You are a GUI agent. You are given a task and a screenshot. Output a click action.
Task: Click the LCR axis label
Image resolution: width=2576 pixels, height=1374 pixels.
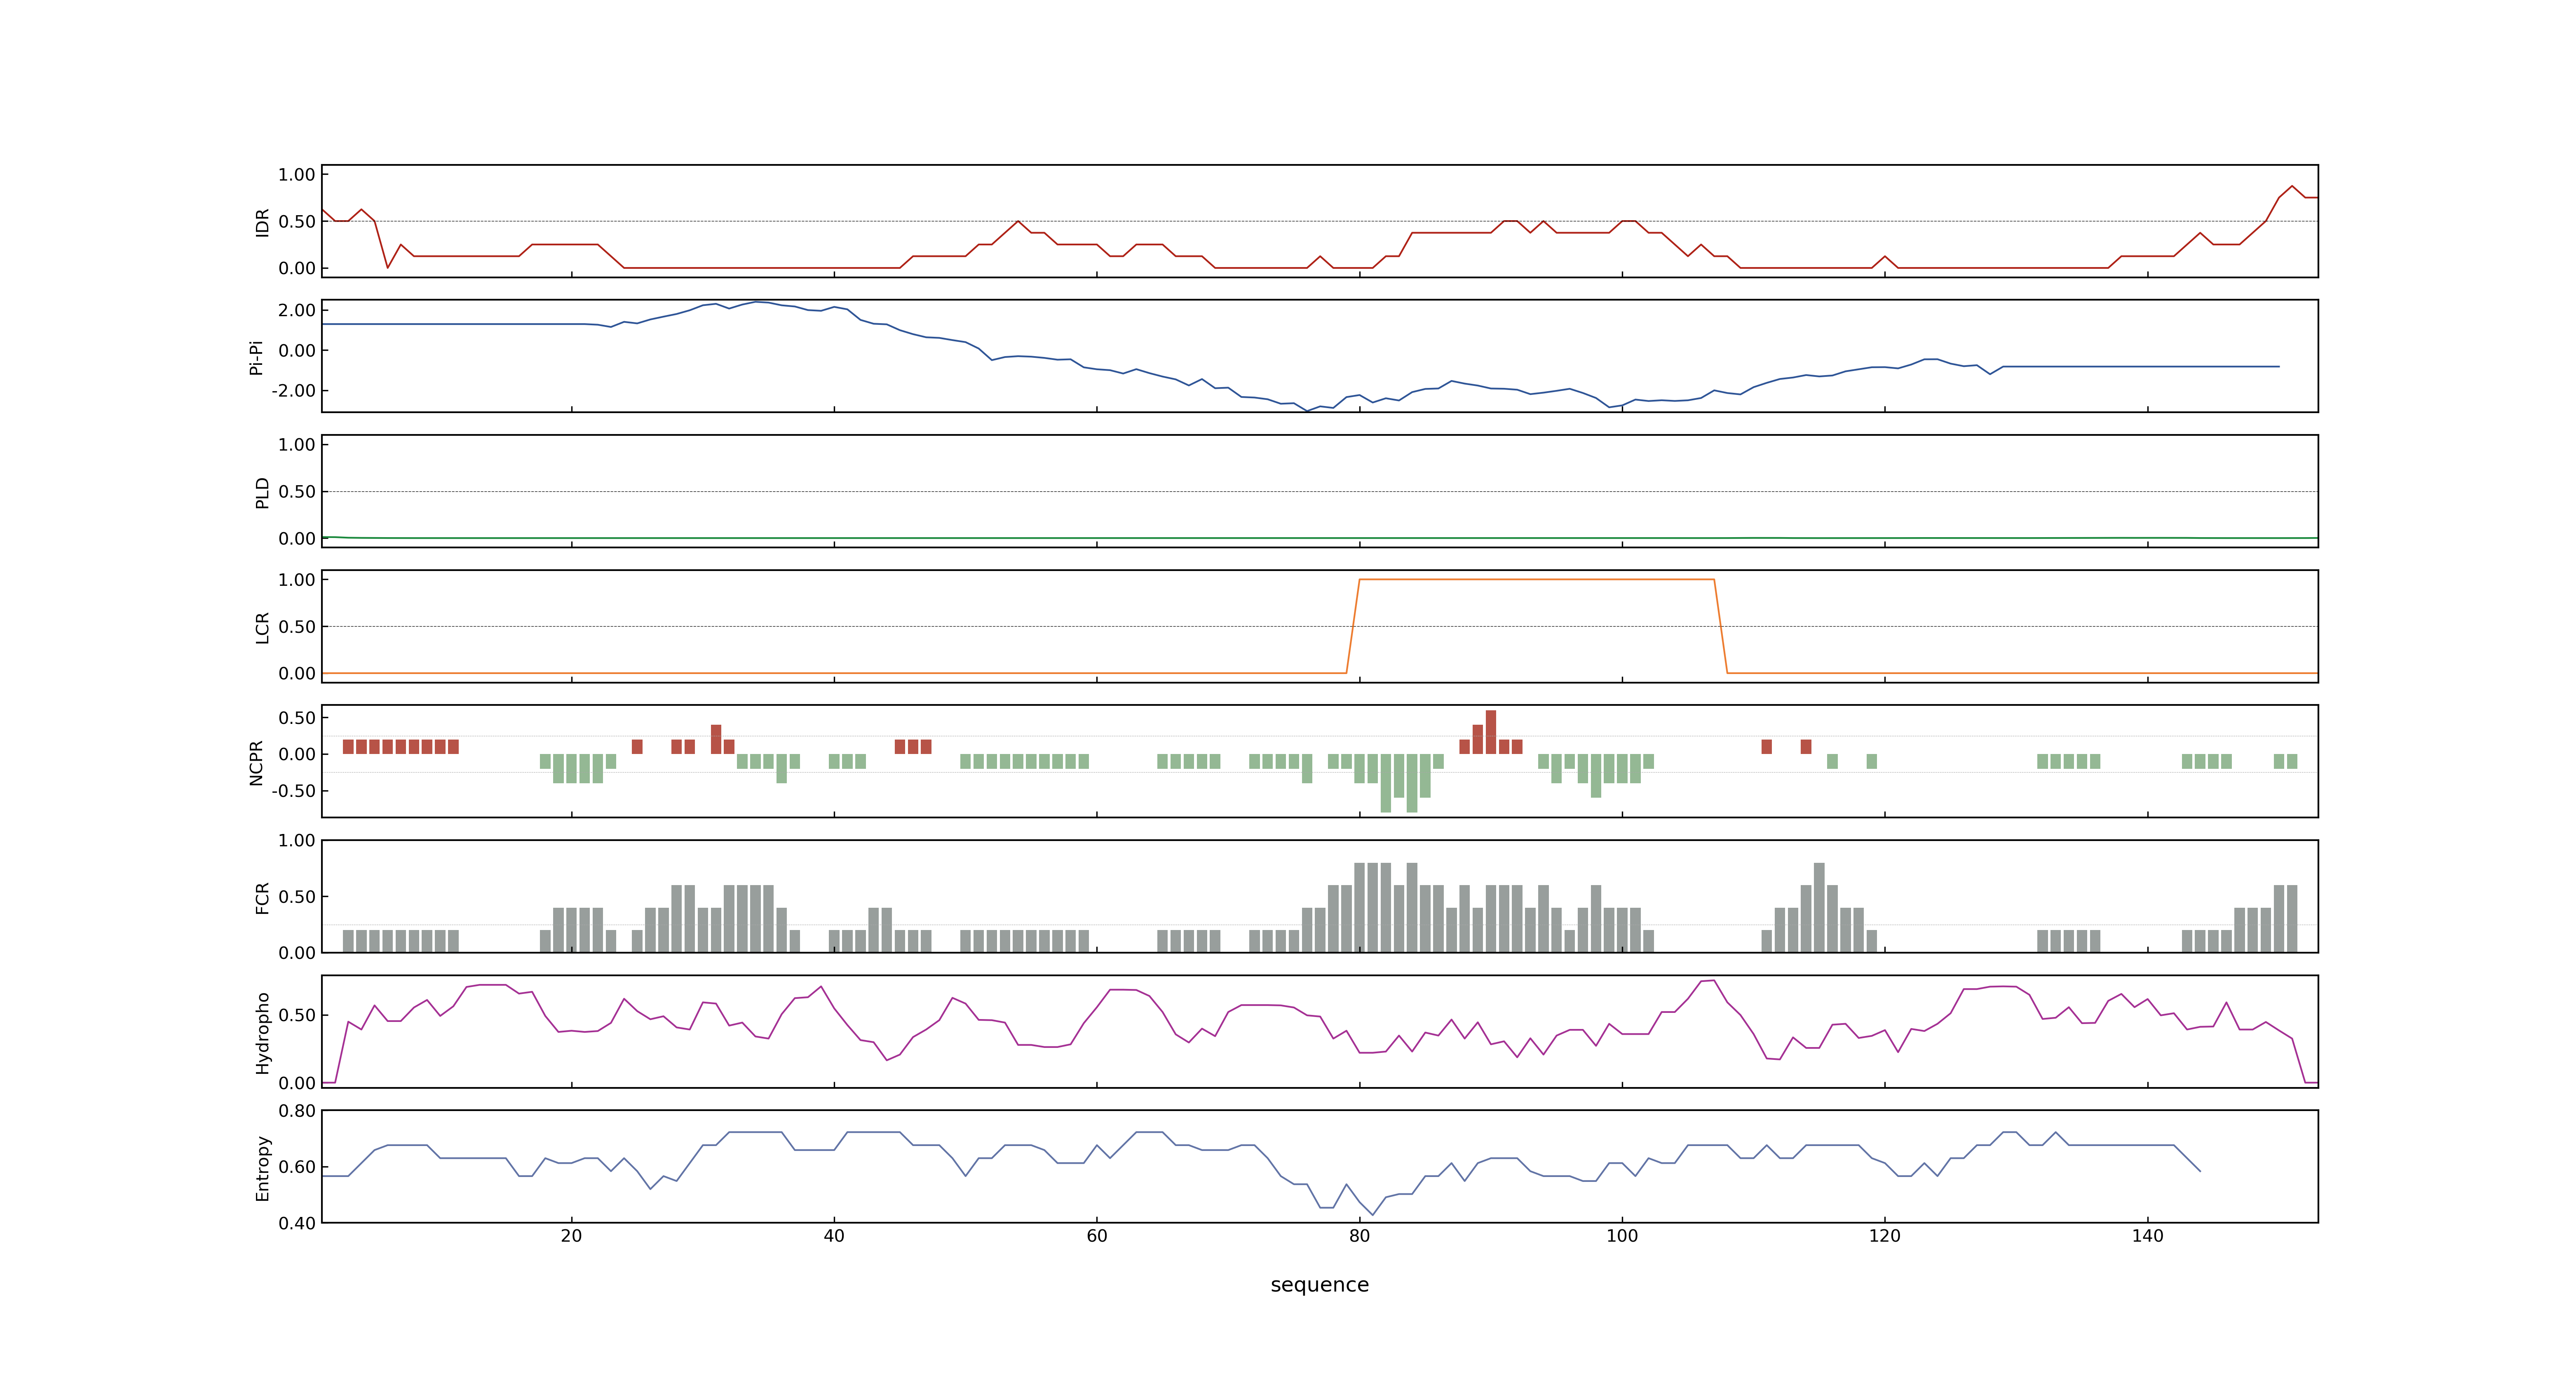click(262, 627)
